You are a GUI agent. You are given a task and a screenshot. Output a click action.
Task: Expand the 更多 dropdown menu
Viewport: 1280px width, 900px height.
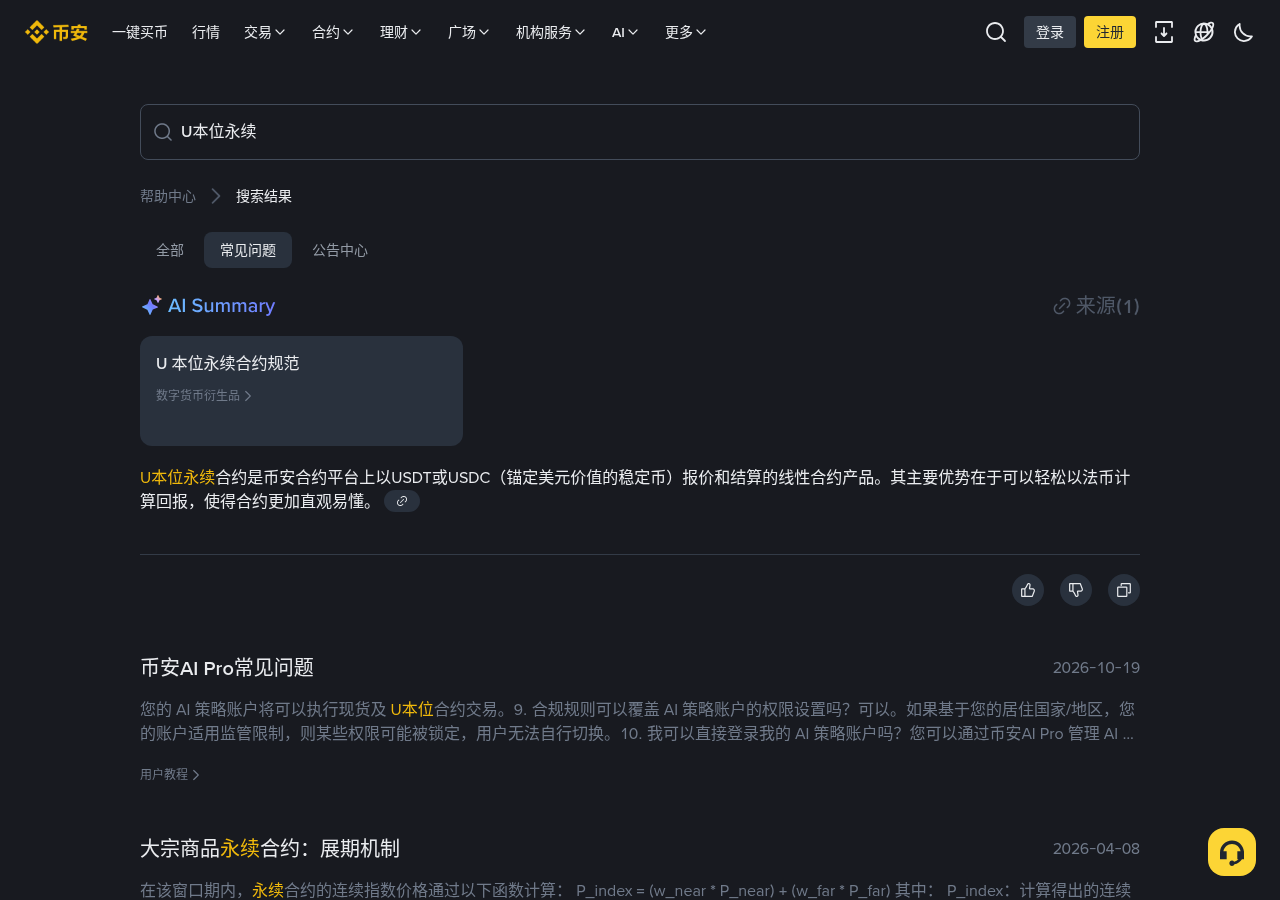click(686, 32)
